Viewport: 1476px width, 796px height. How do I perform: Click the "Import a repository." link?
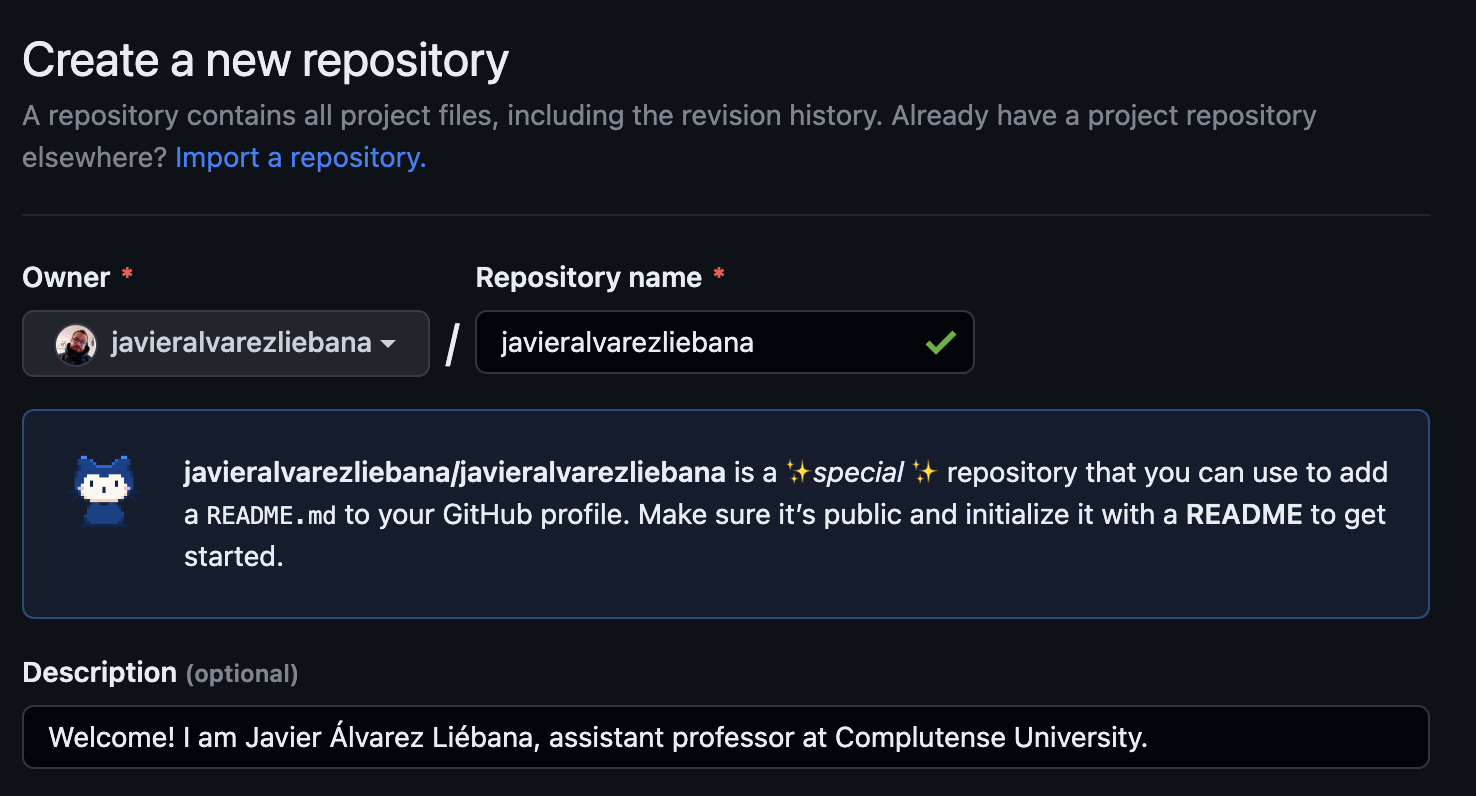pyautogui.click(x=300, y=158)
